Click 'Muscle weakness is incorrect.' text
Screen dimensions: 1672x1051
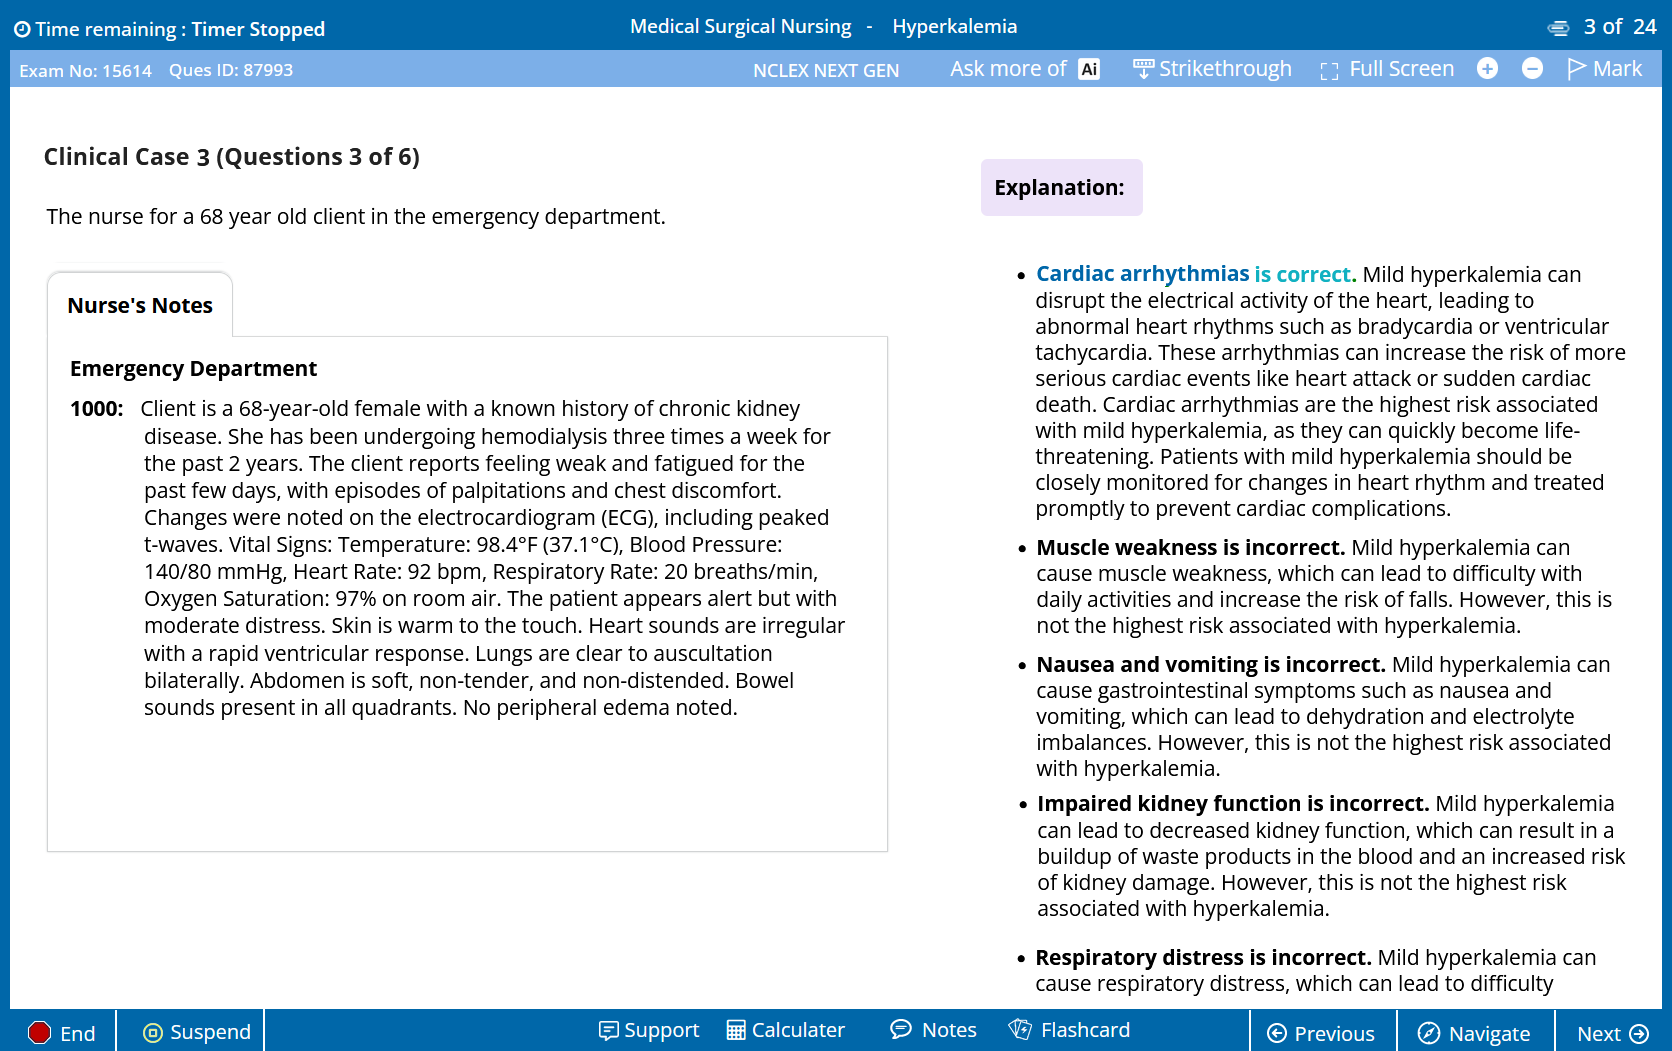pyautogui.click(x=1190, y=548)
